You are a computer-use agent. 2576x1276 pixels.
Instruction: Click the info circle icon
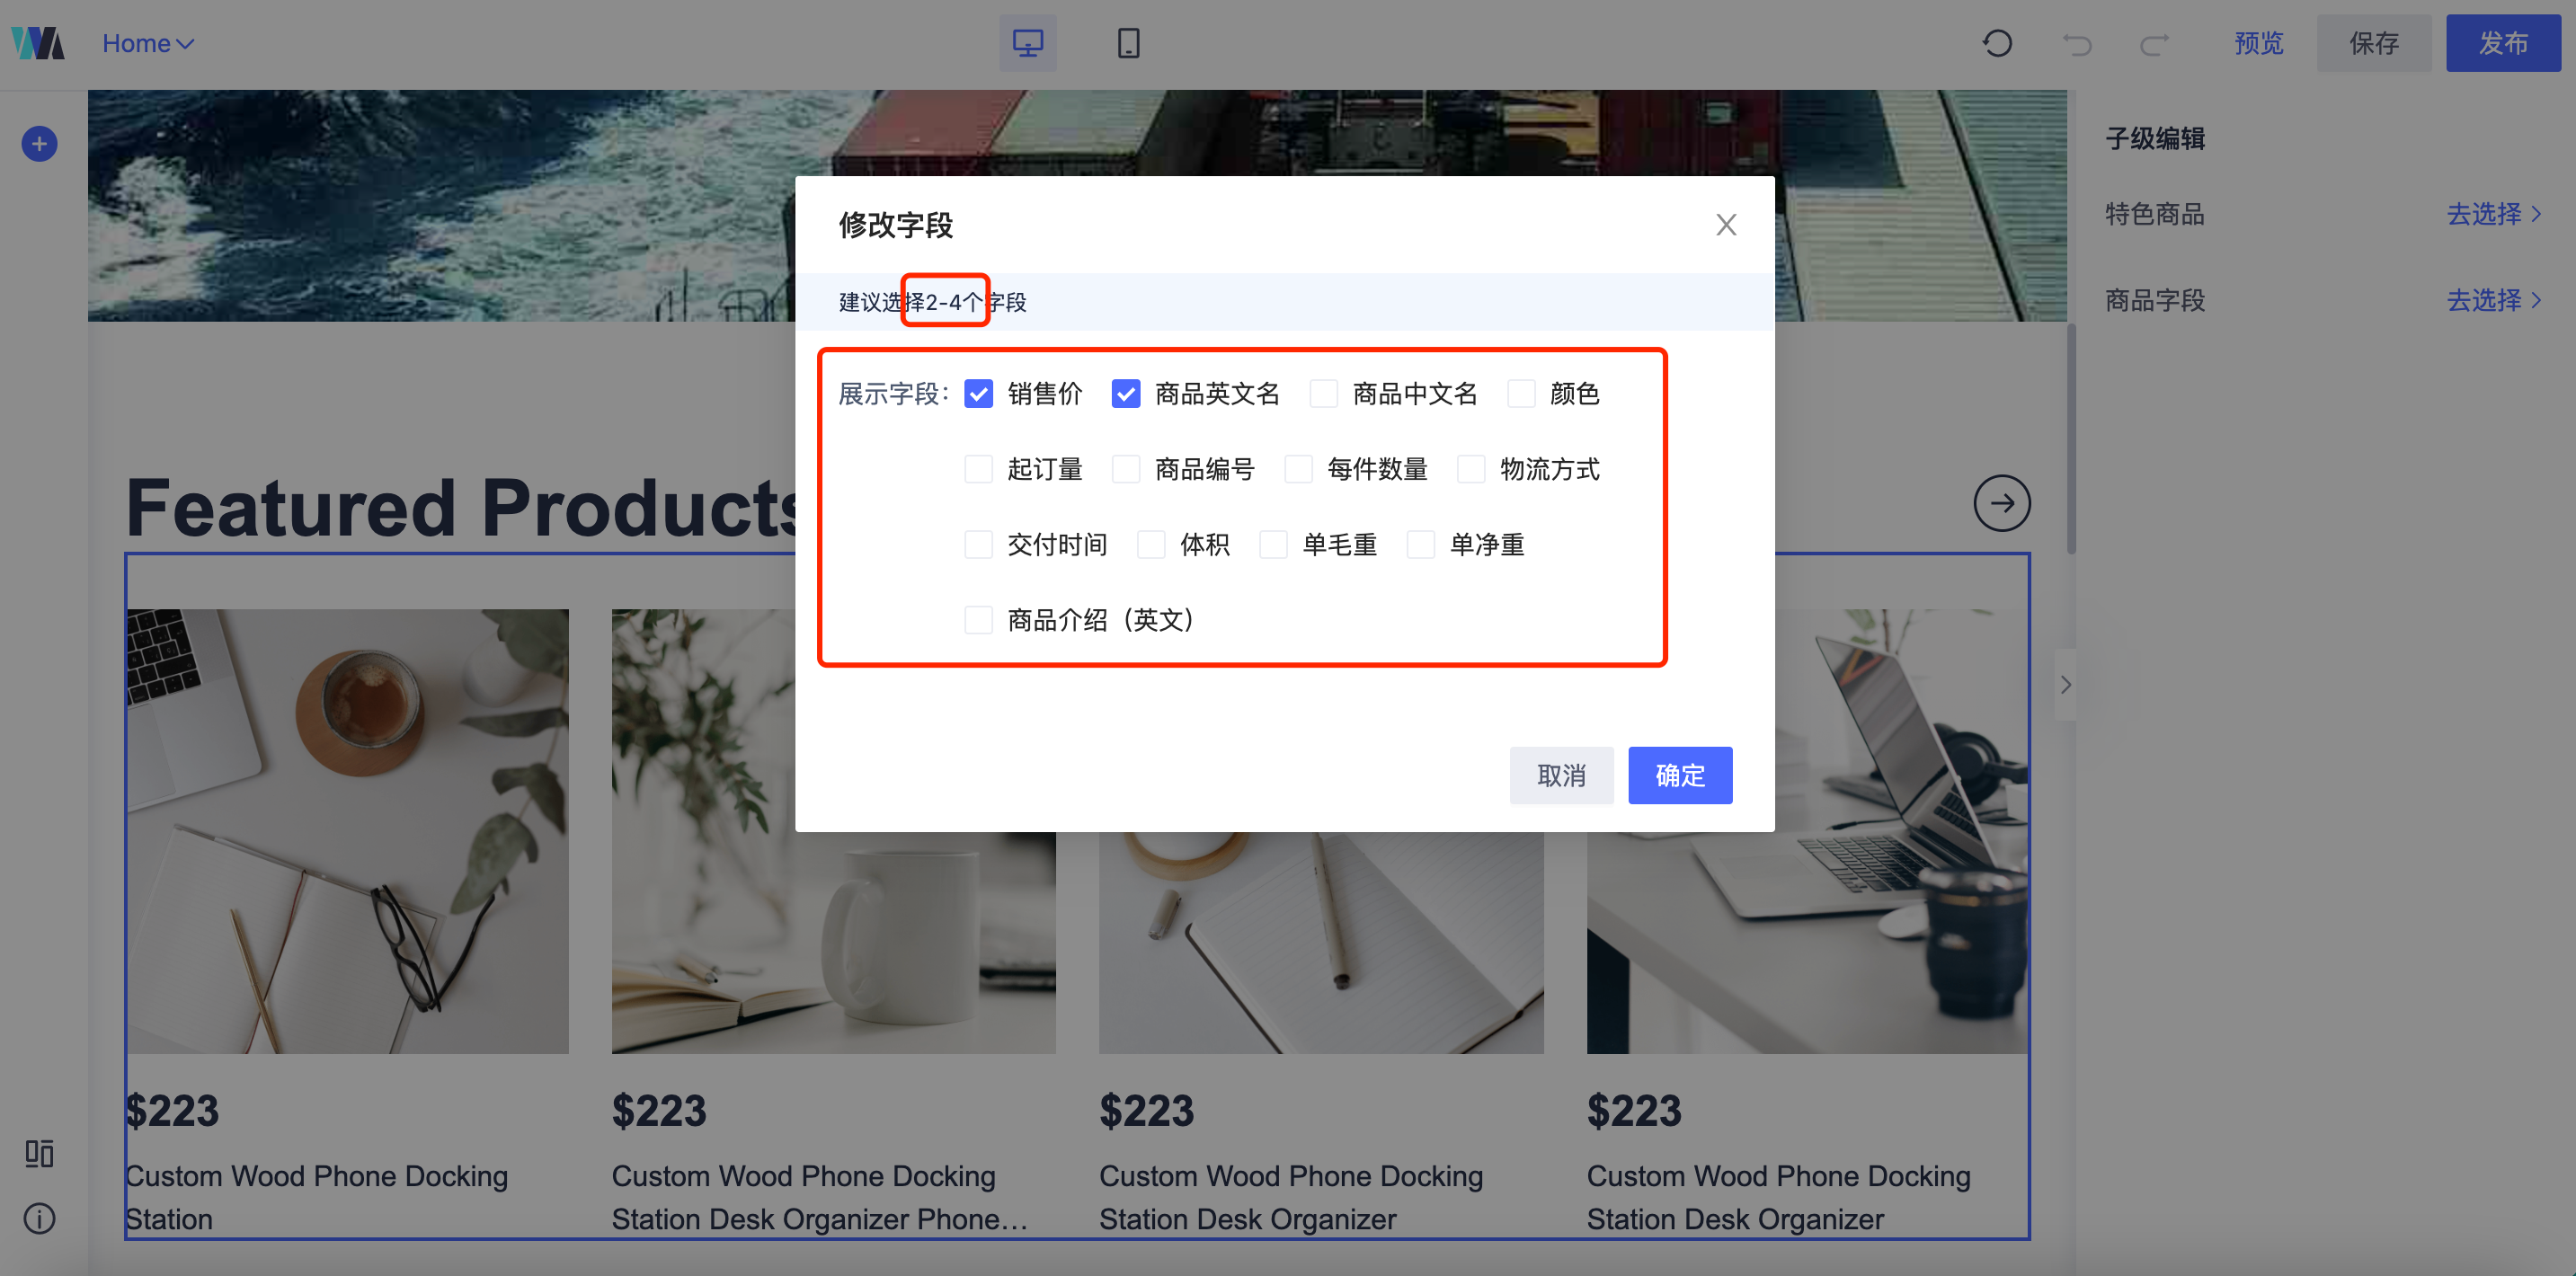pos(39,1218)
